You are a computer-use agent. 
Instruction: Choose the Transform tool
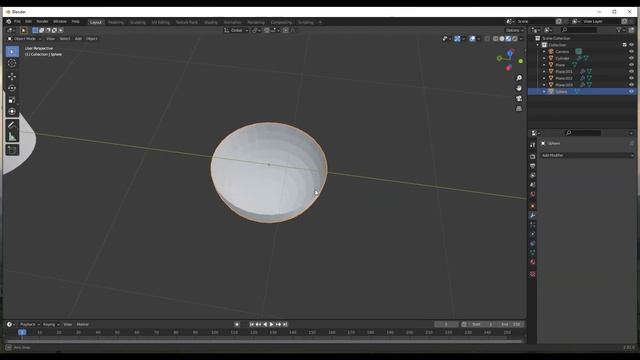tap(12, 112)
